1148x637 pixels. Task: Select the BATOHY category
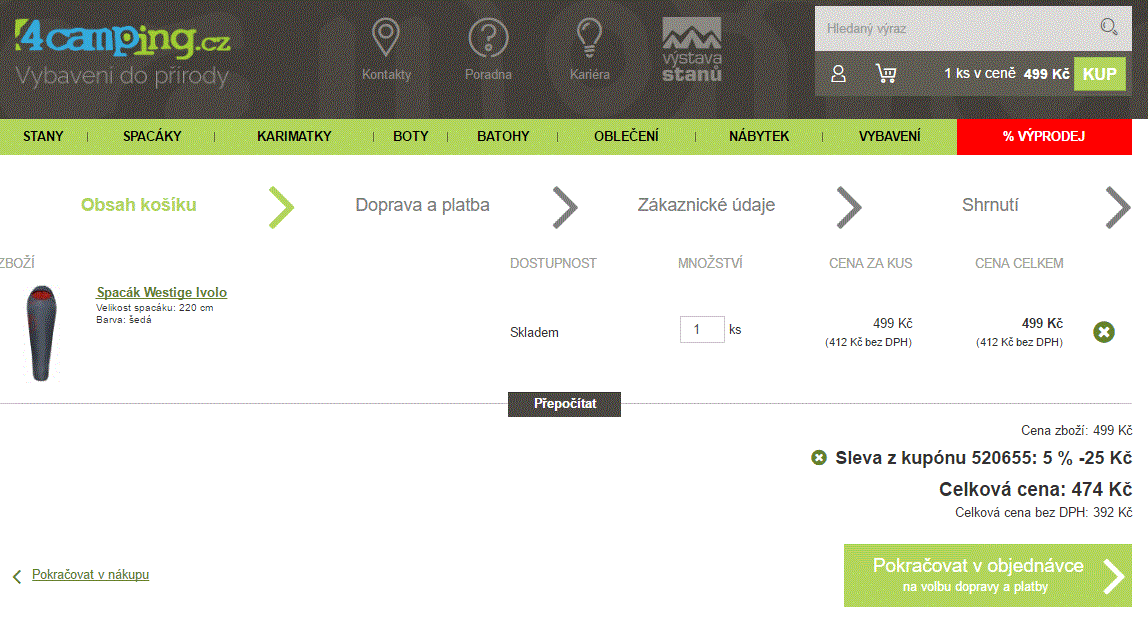tap(503, 137)
